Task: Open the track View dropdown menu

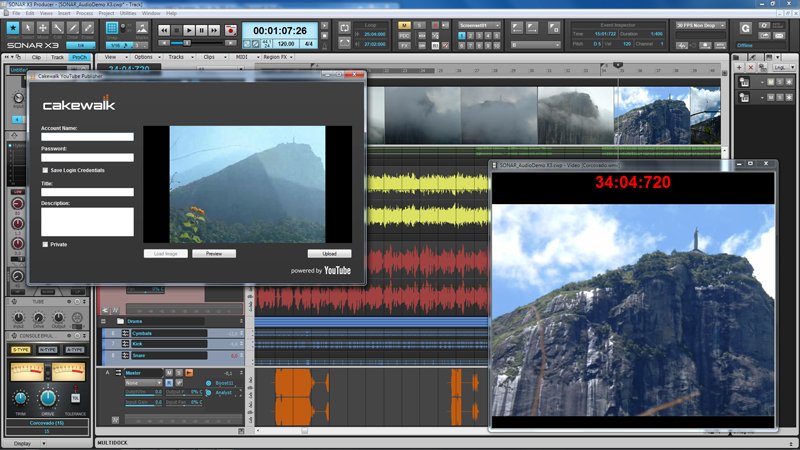Action: click(x=113, y=57)
